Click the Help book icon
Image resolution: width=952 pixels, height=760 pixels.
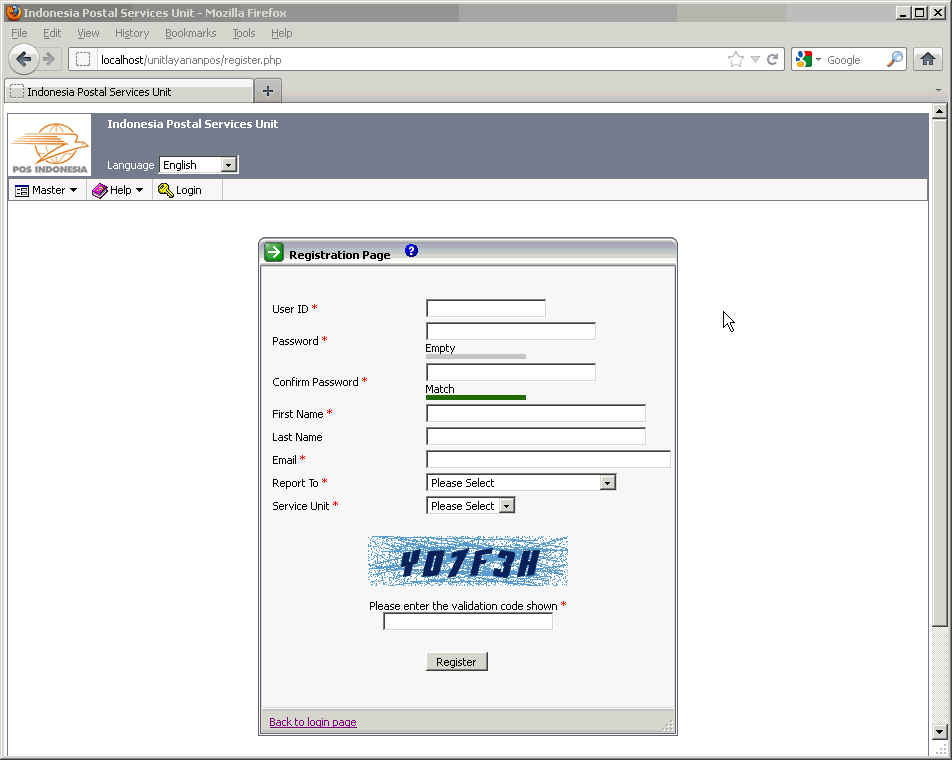[x=100, y=190]
